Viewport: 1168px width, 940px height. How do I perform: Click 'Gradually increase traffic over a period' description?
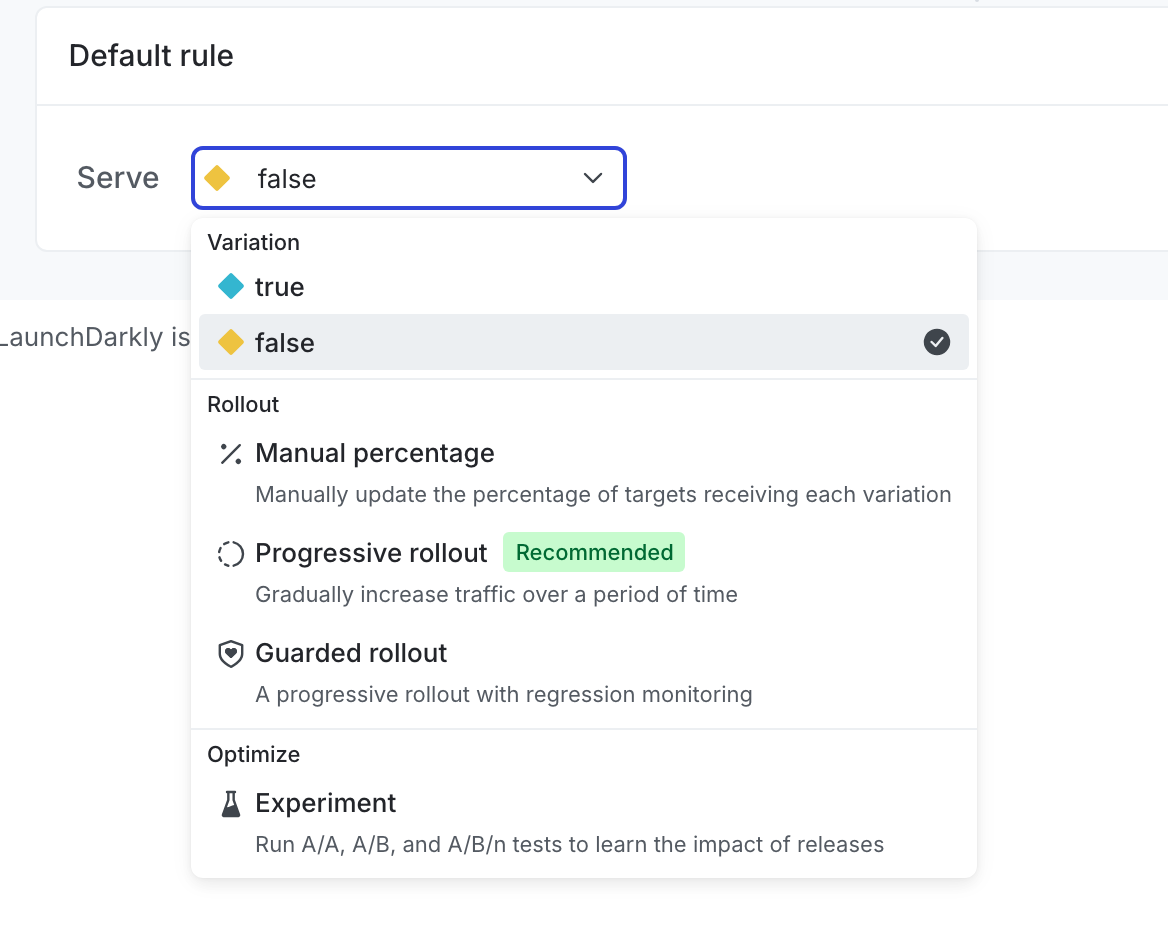tap(496, 594)
